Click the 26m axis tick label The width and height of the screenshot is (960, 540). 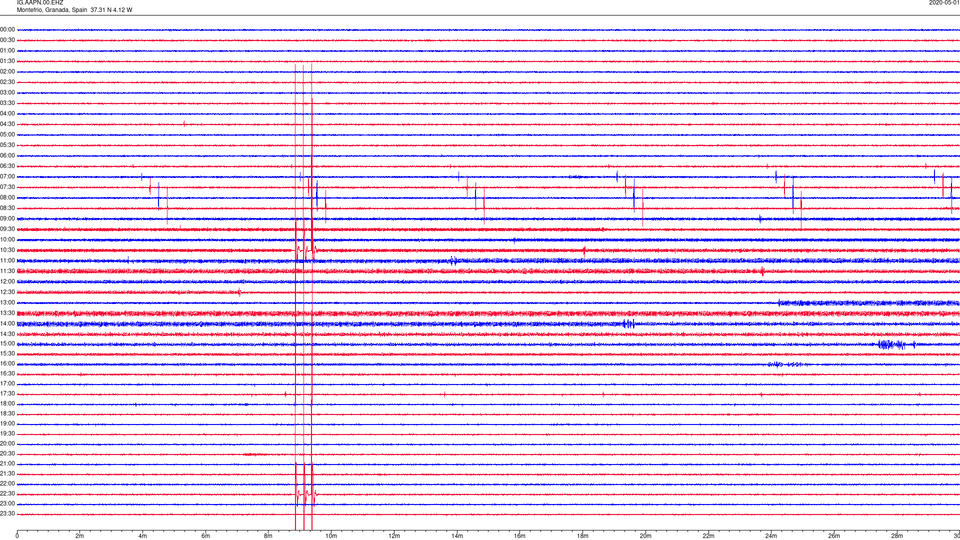tap(834, 536)
